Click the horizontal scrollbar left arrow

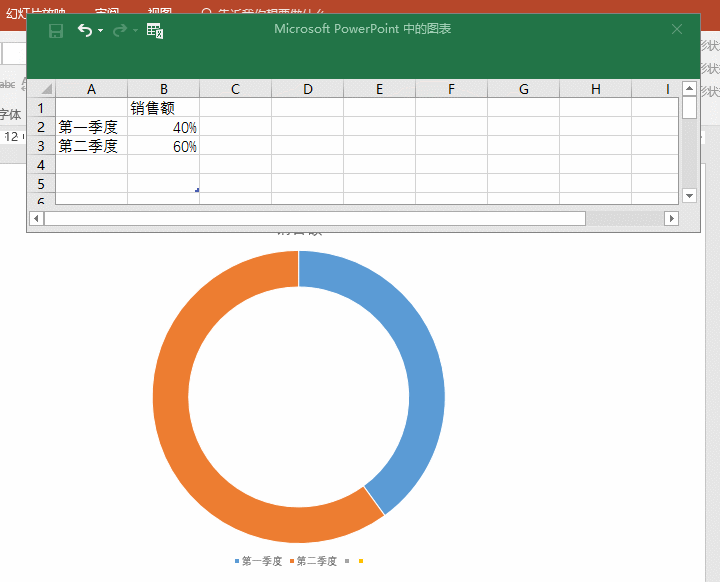point(36,218)
